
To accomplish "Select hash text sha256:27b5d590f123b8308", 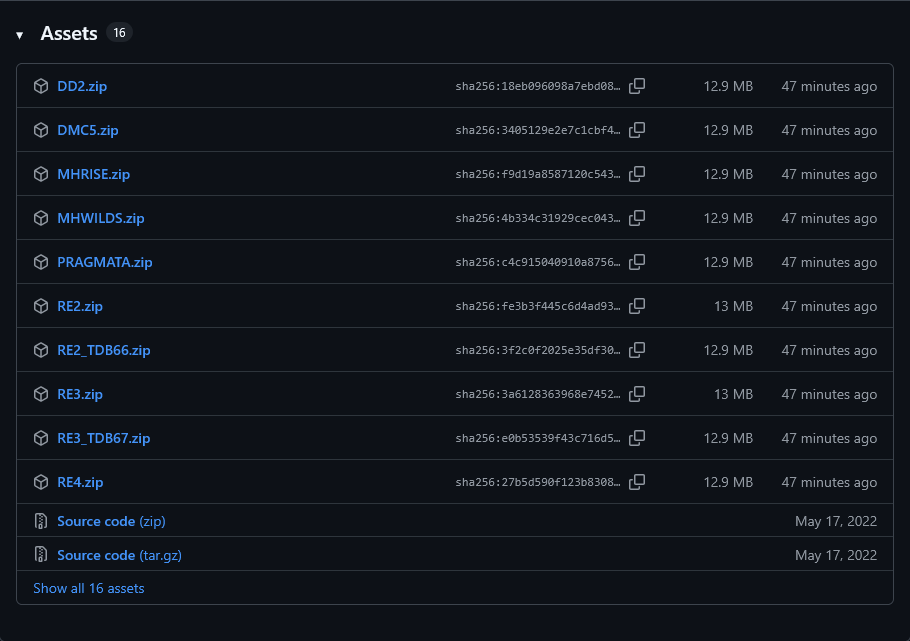I will pyautogui.click(x=538, y=482).
